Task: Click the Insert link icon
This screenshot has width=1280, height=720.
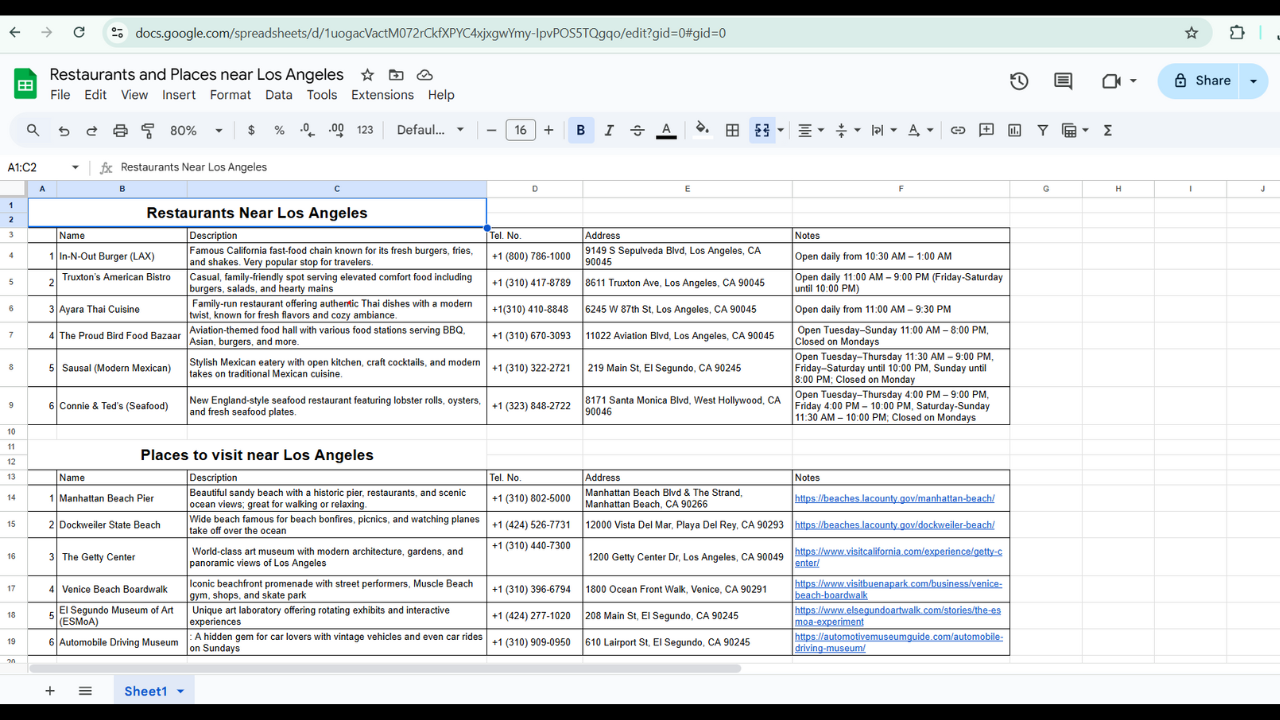Action: point(958,130)
